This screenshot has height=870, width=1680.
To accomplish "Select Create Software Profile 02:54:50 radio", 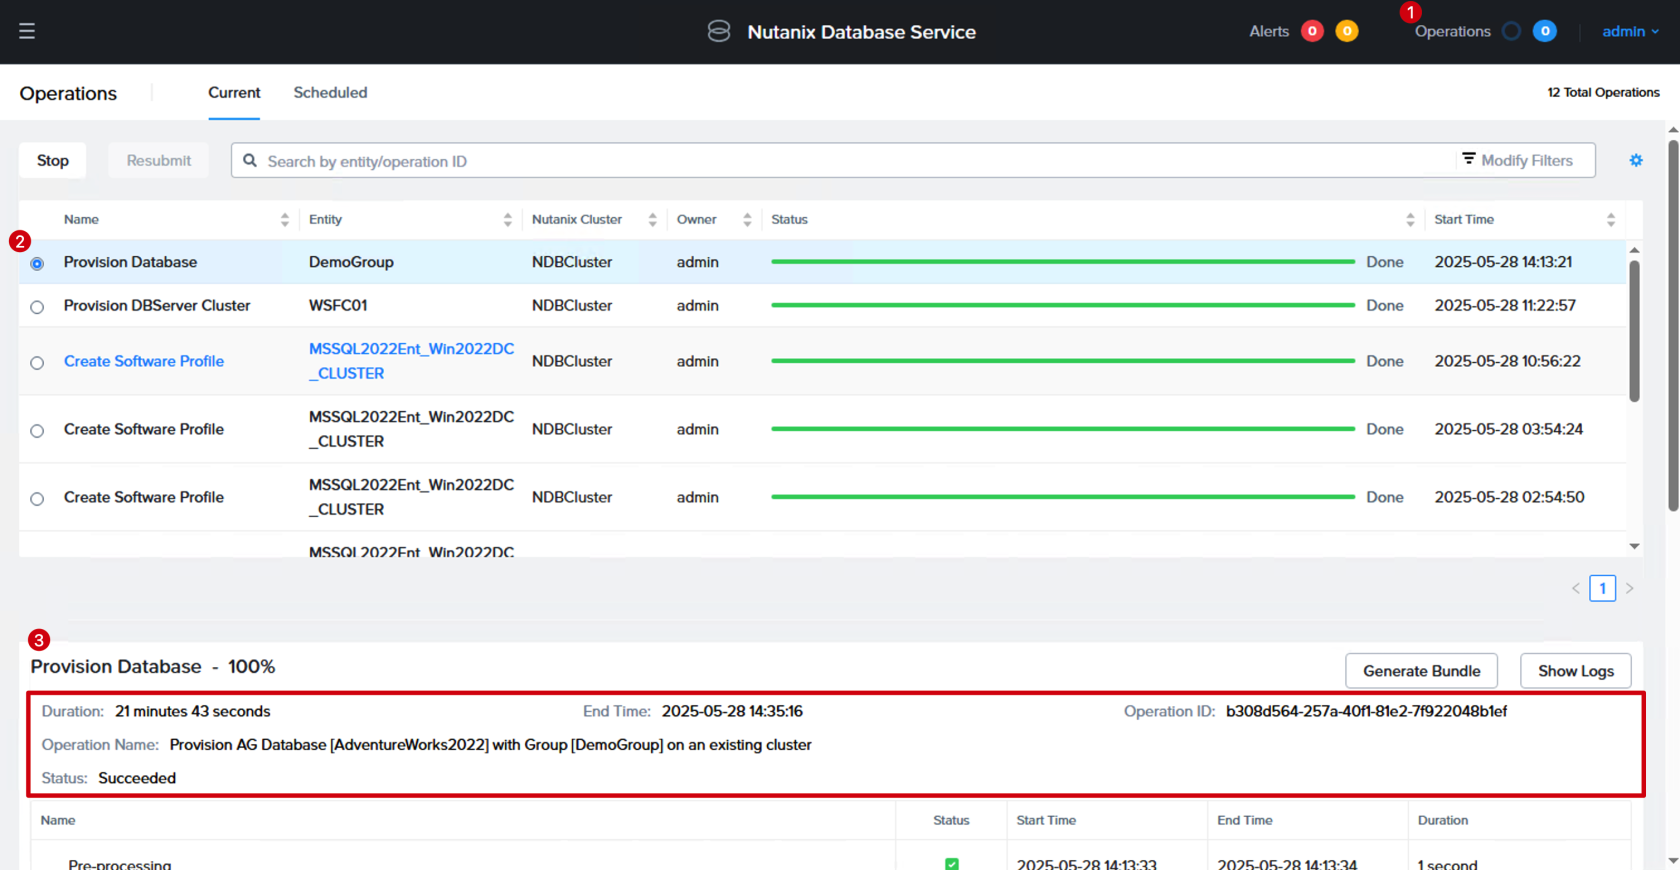I will pos(37,499).
